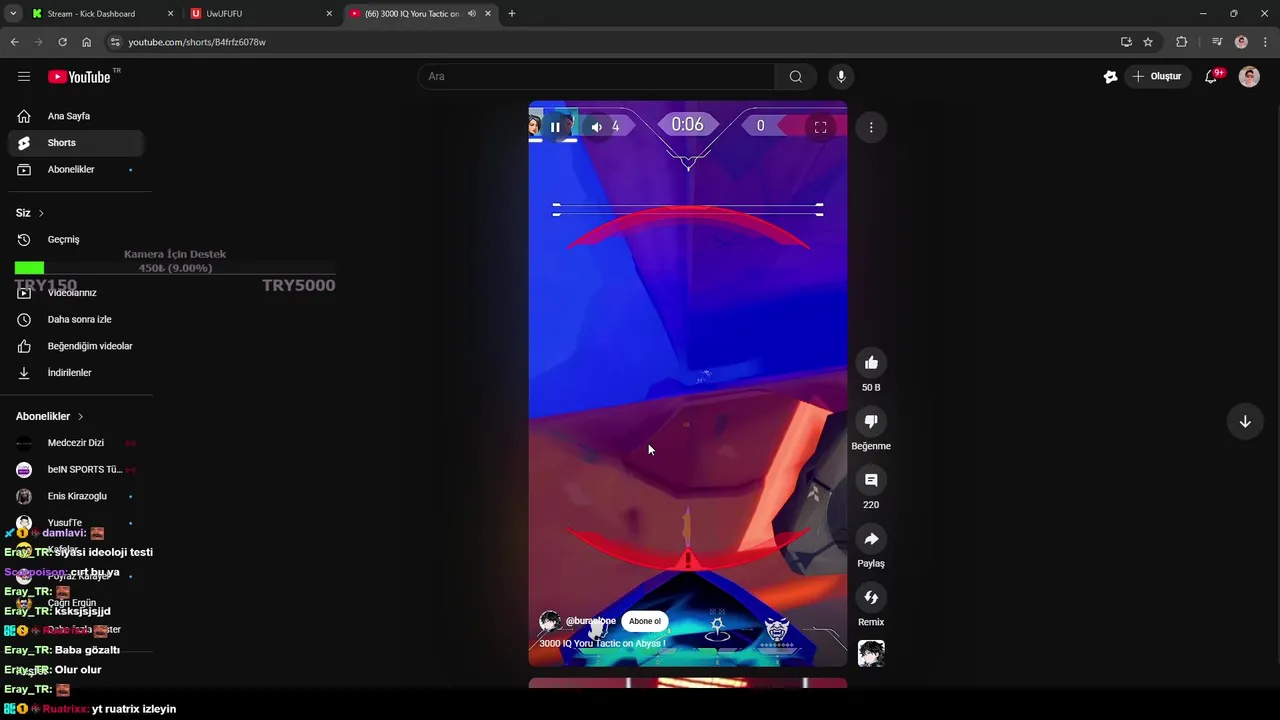Open Ana Sayfa in sidebar

[76, 116]
